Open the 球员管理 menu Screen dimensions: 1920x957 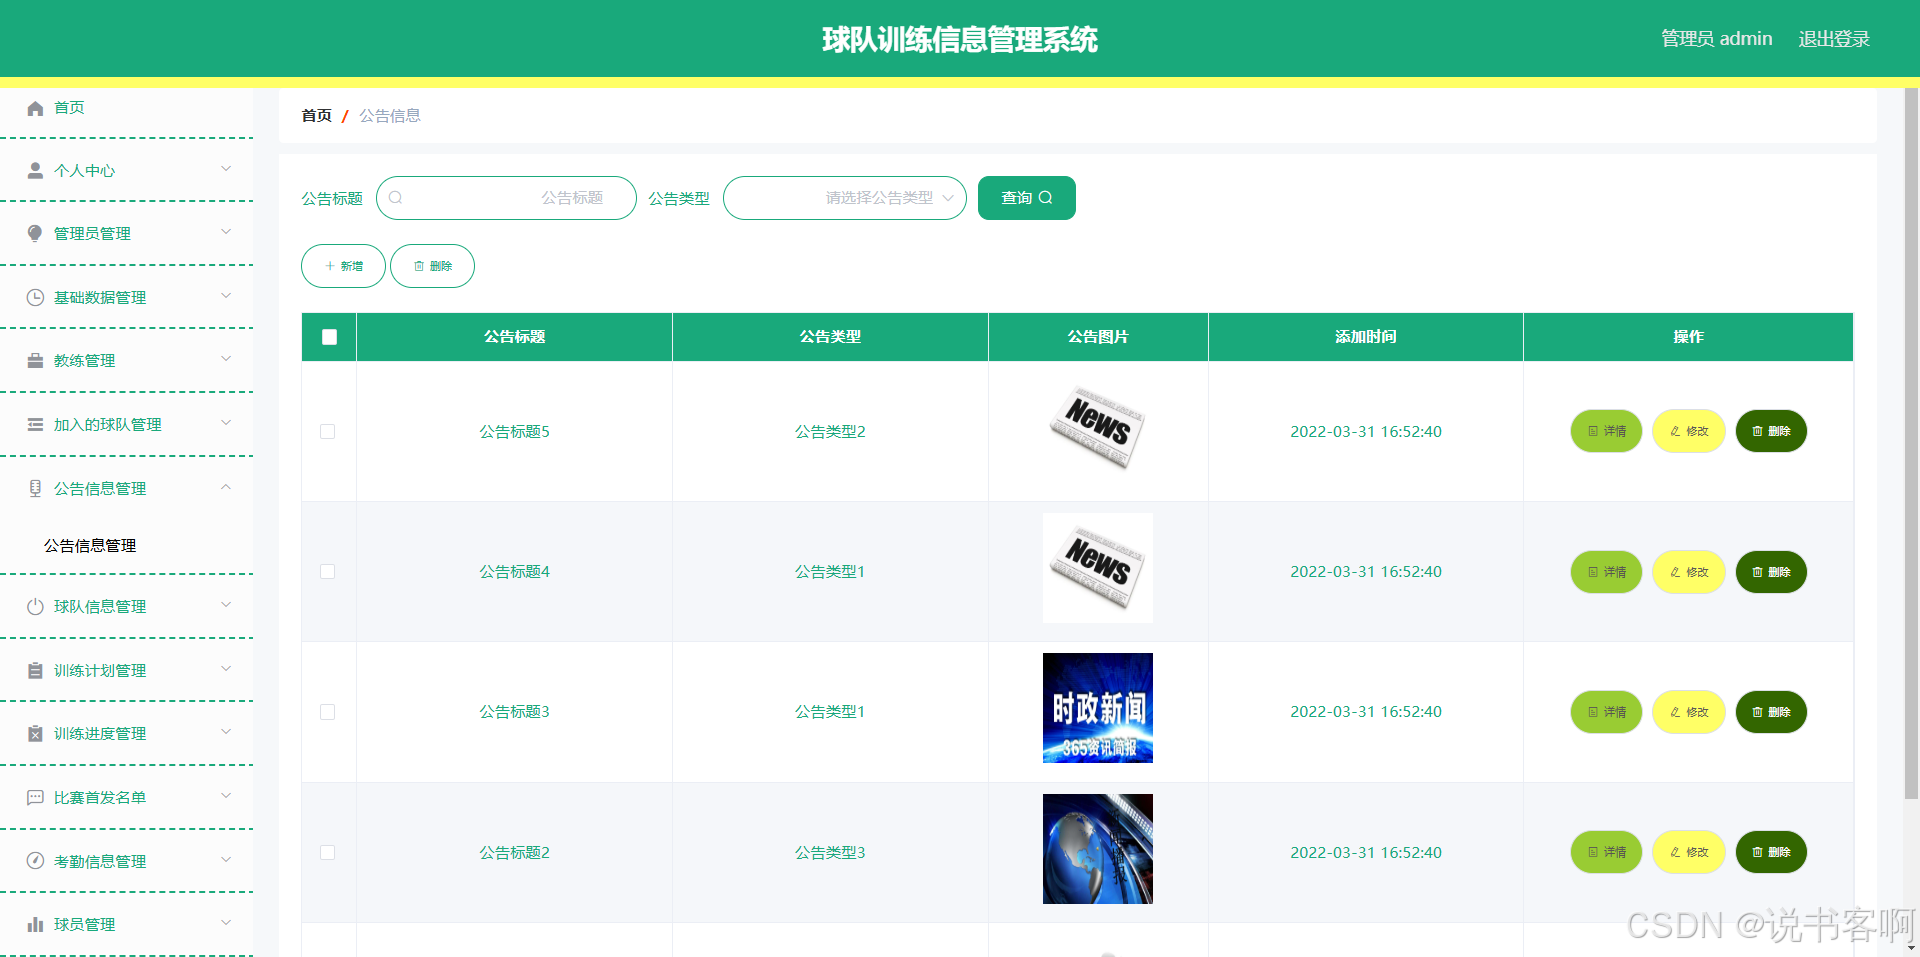tap(127, 924)
